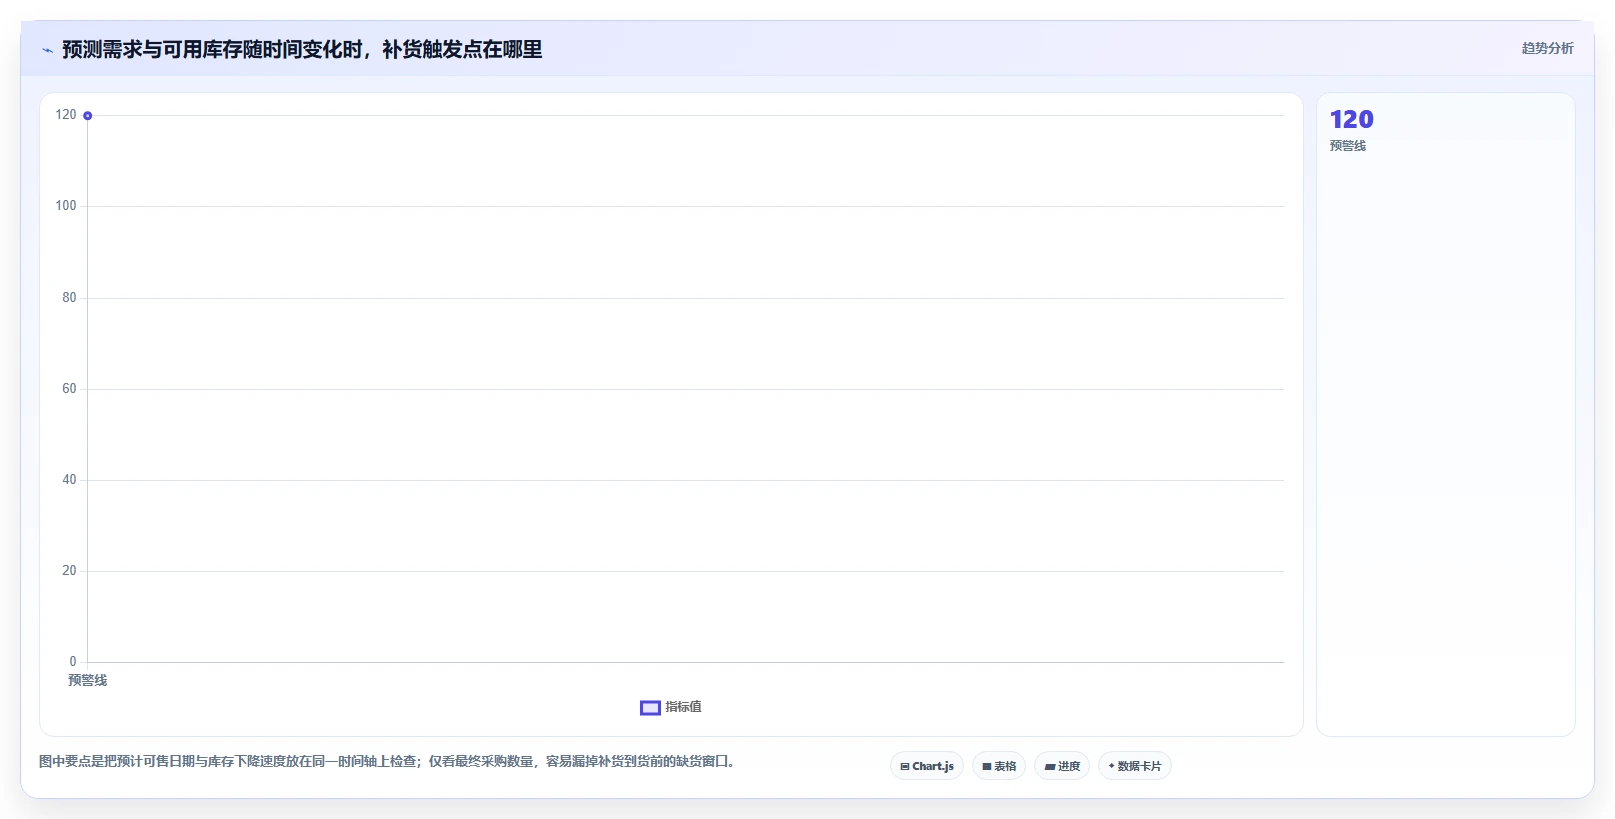
Task: Click the y-axis label 60
Action: coord(69,389)
